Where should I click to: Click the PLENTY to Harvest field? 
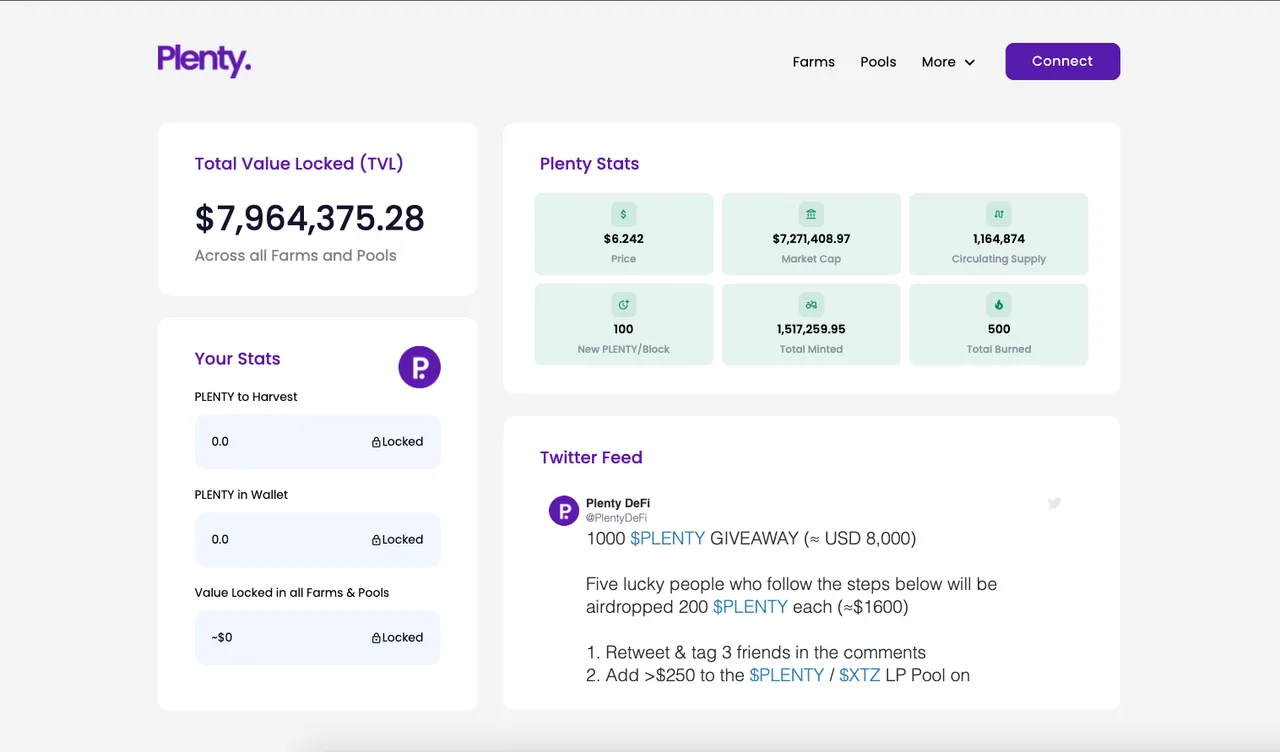pyautogui.click(x=317, y=442)
